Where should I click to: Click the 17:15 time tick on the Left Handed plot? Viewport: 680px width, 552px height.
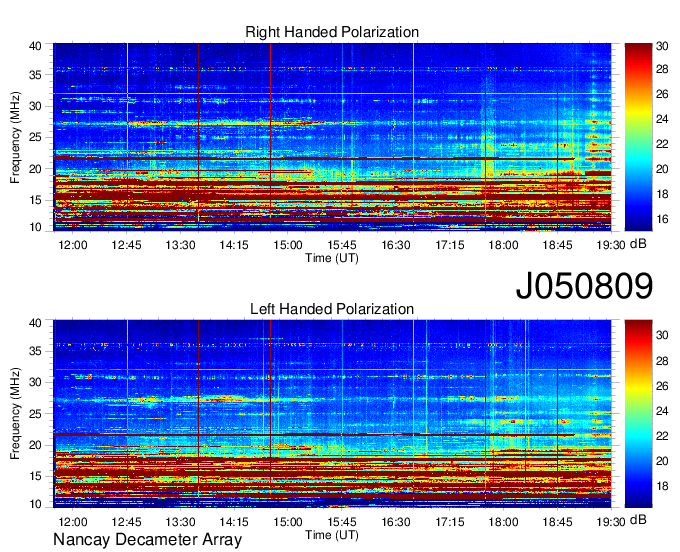[450, 522]
